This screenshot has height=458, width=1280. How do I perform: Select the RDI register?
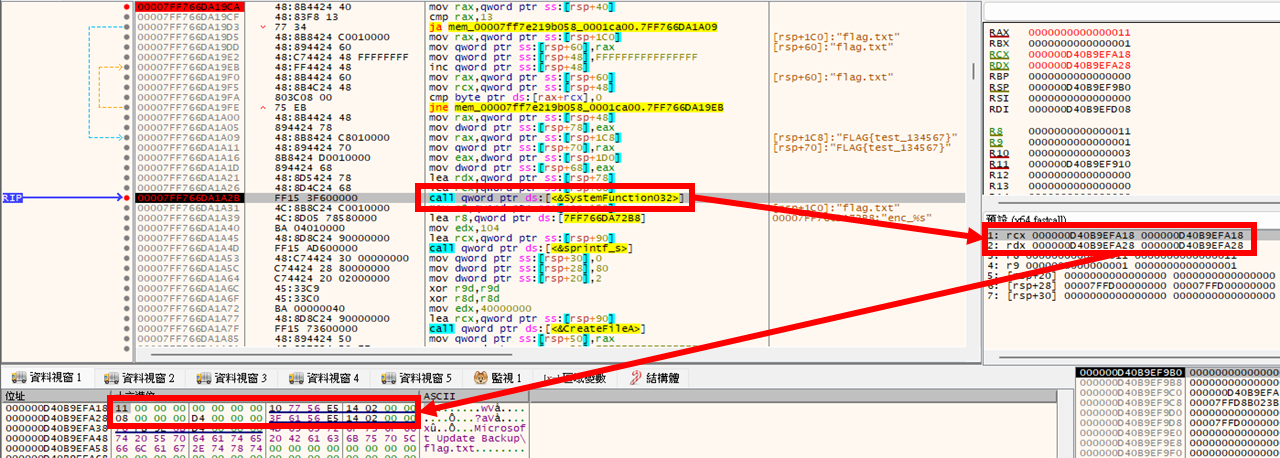[998, 109]
